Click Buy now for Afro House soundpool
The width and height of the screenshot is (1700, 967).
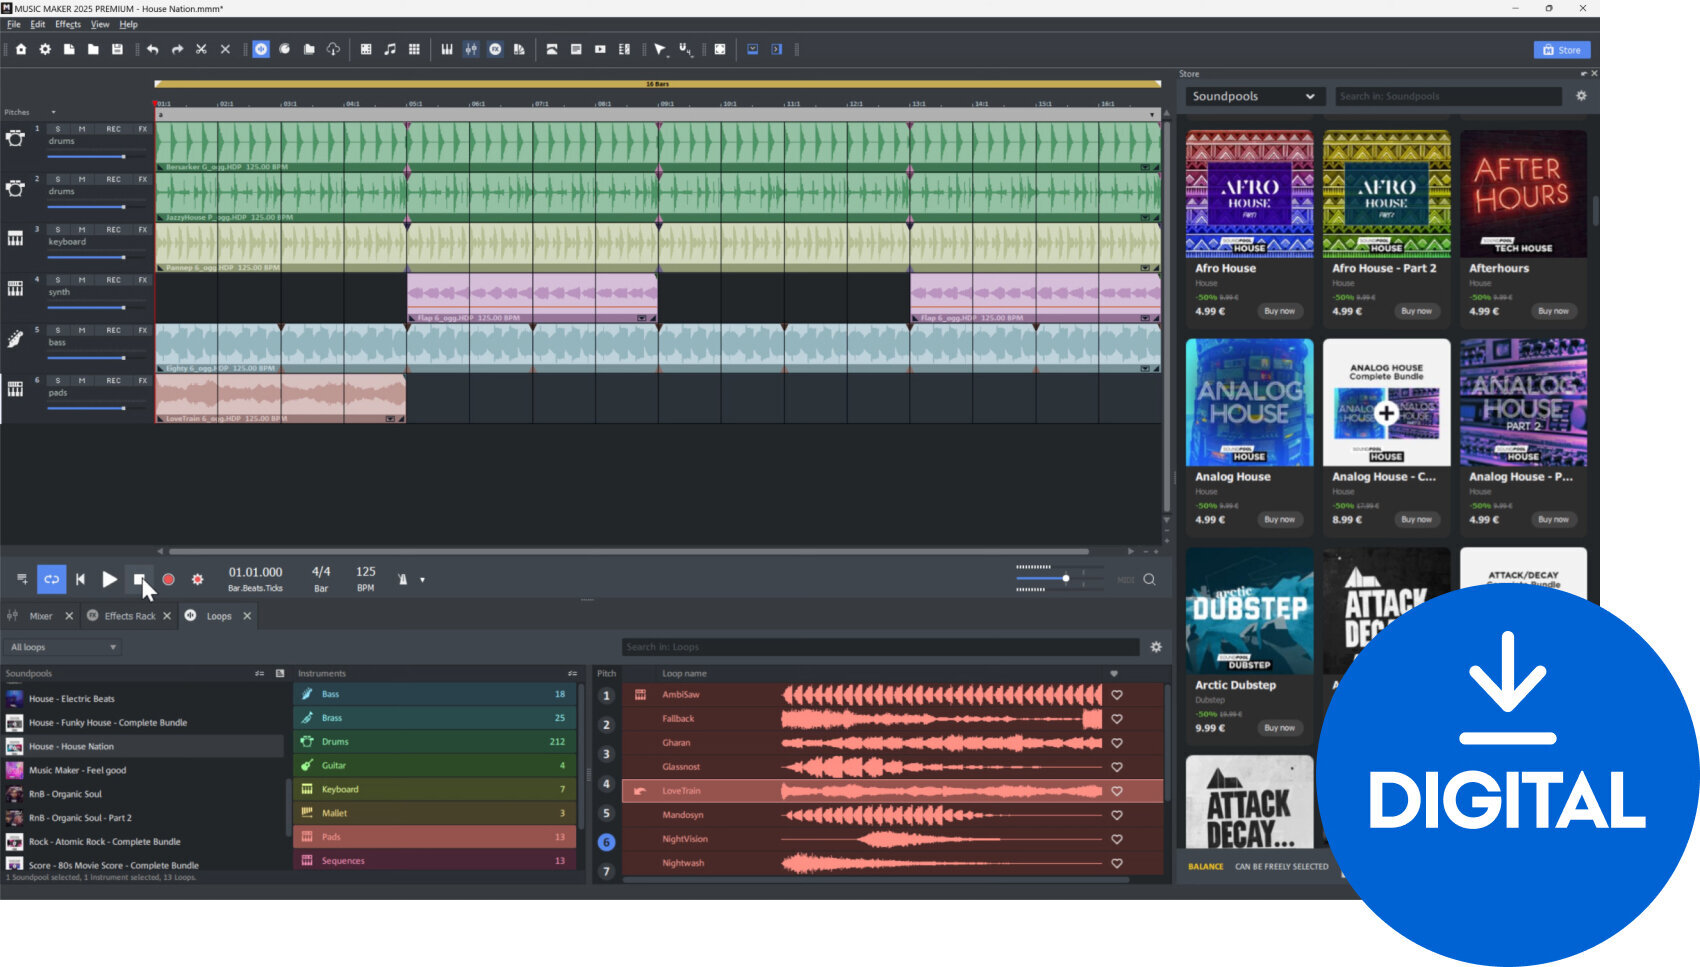(x=1280, y=311)
